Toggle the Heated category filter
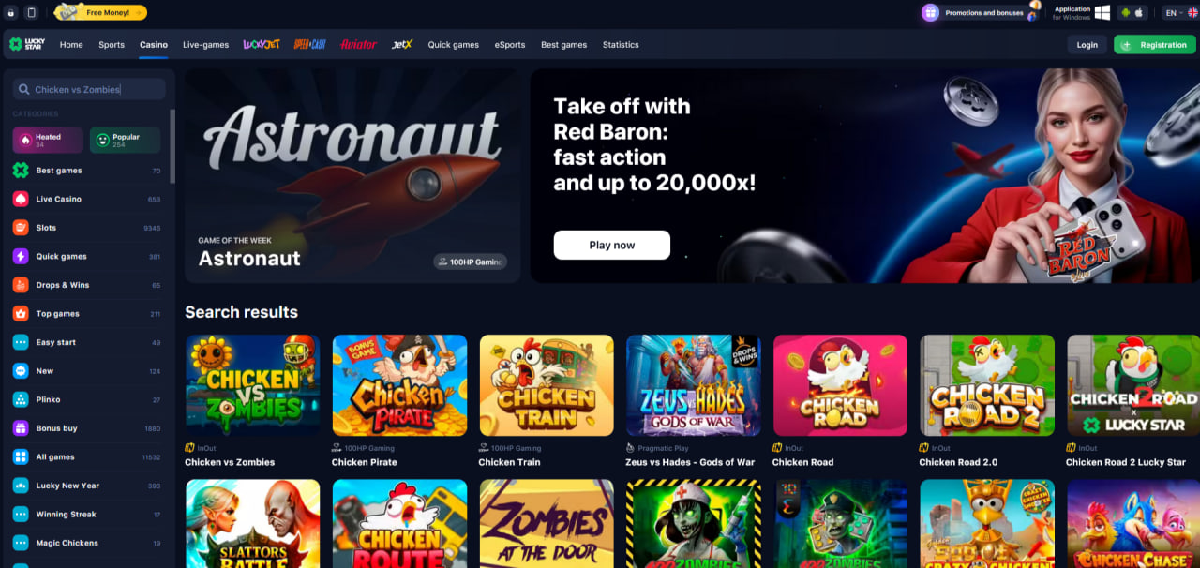Image resolution: width=1200 pixels, height=568 pixels. pyautogui.click(x=48, y=140)
